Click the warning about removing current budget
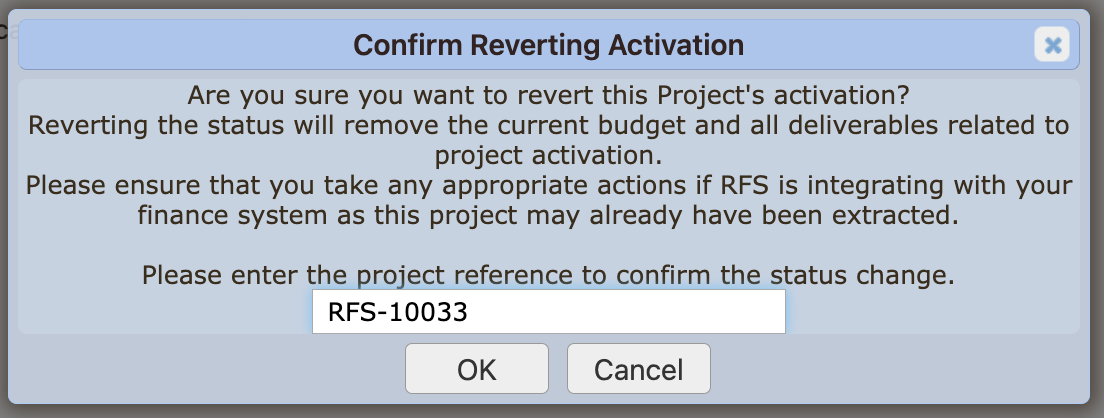 tap(548, 141)
